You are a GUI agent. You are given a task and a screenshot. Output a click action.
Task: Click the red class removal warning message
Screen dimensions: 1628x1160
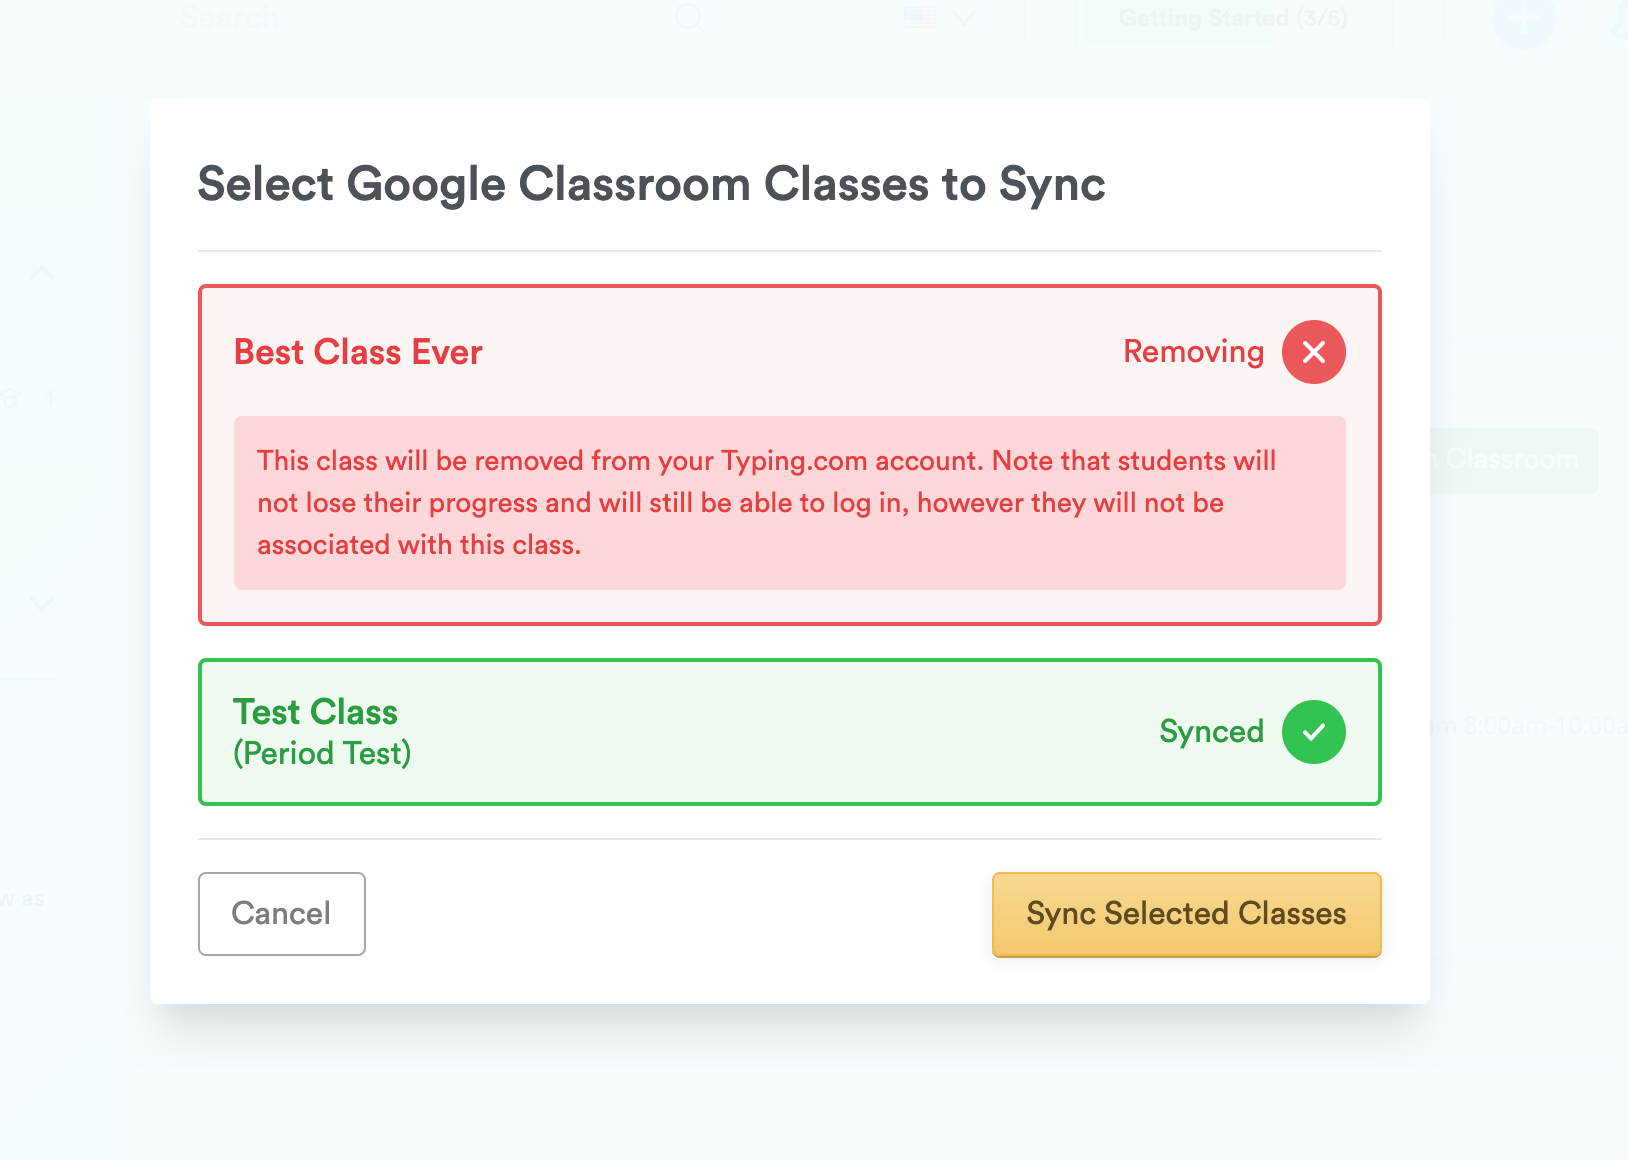[789, 503]
